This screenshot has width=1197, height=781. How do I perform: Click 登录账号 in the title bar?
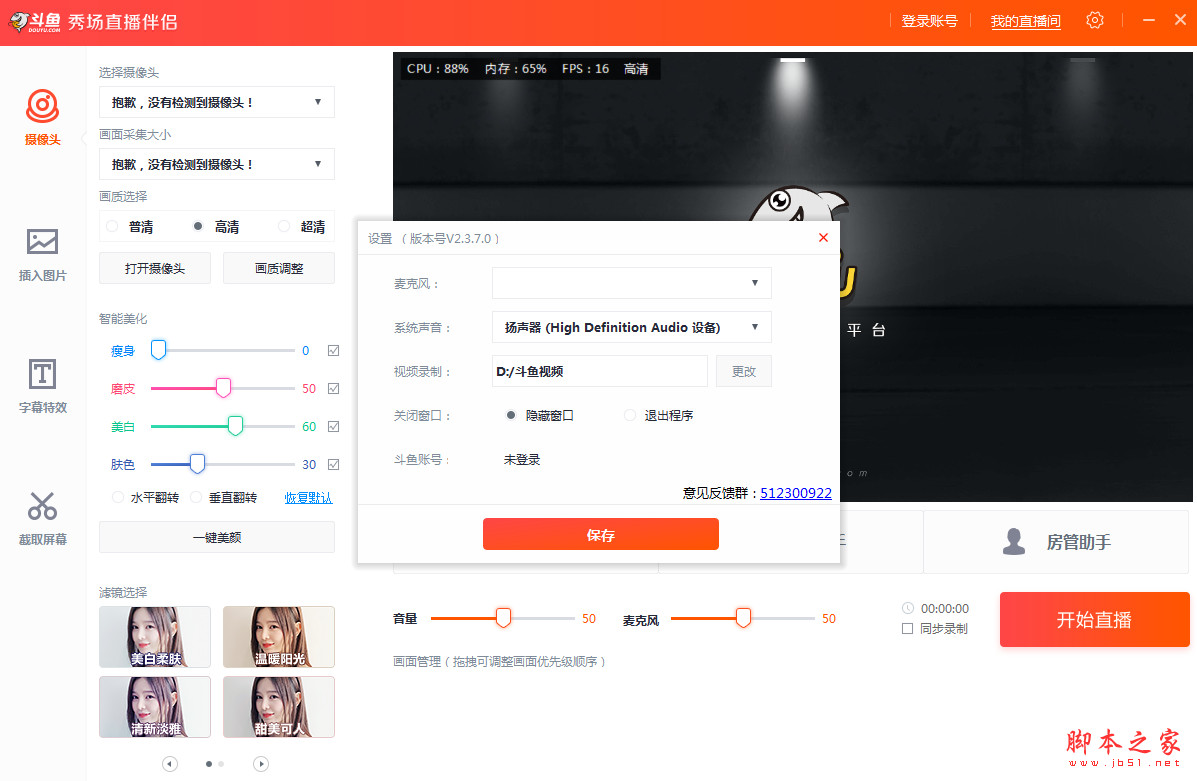[929, 21]
